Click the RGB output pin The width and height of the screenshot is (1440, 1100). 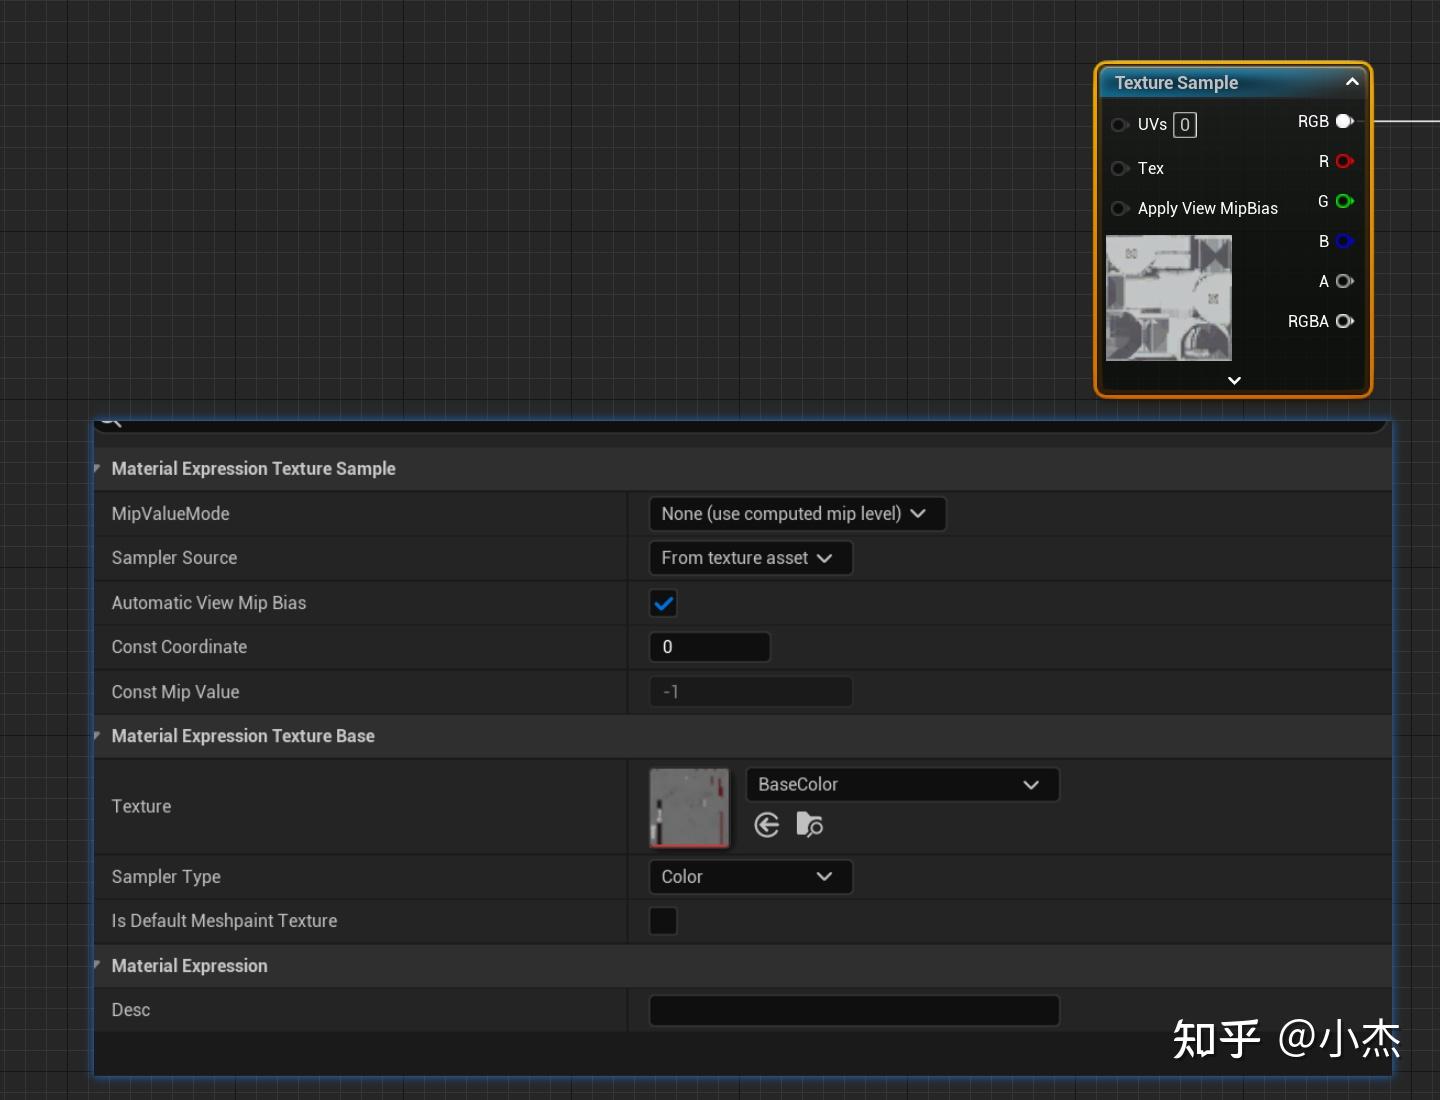(1344, 121)
